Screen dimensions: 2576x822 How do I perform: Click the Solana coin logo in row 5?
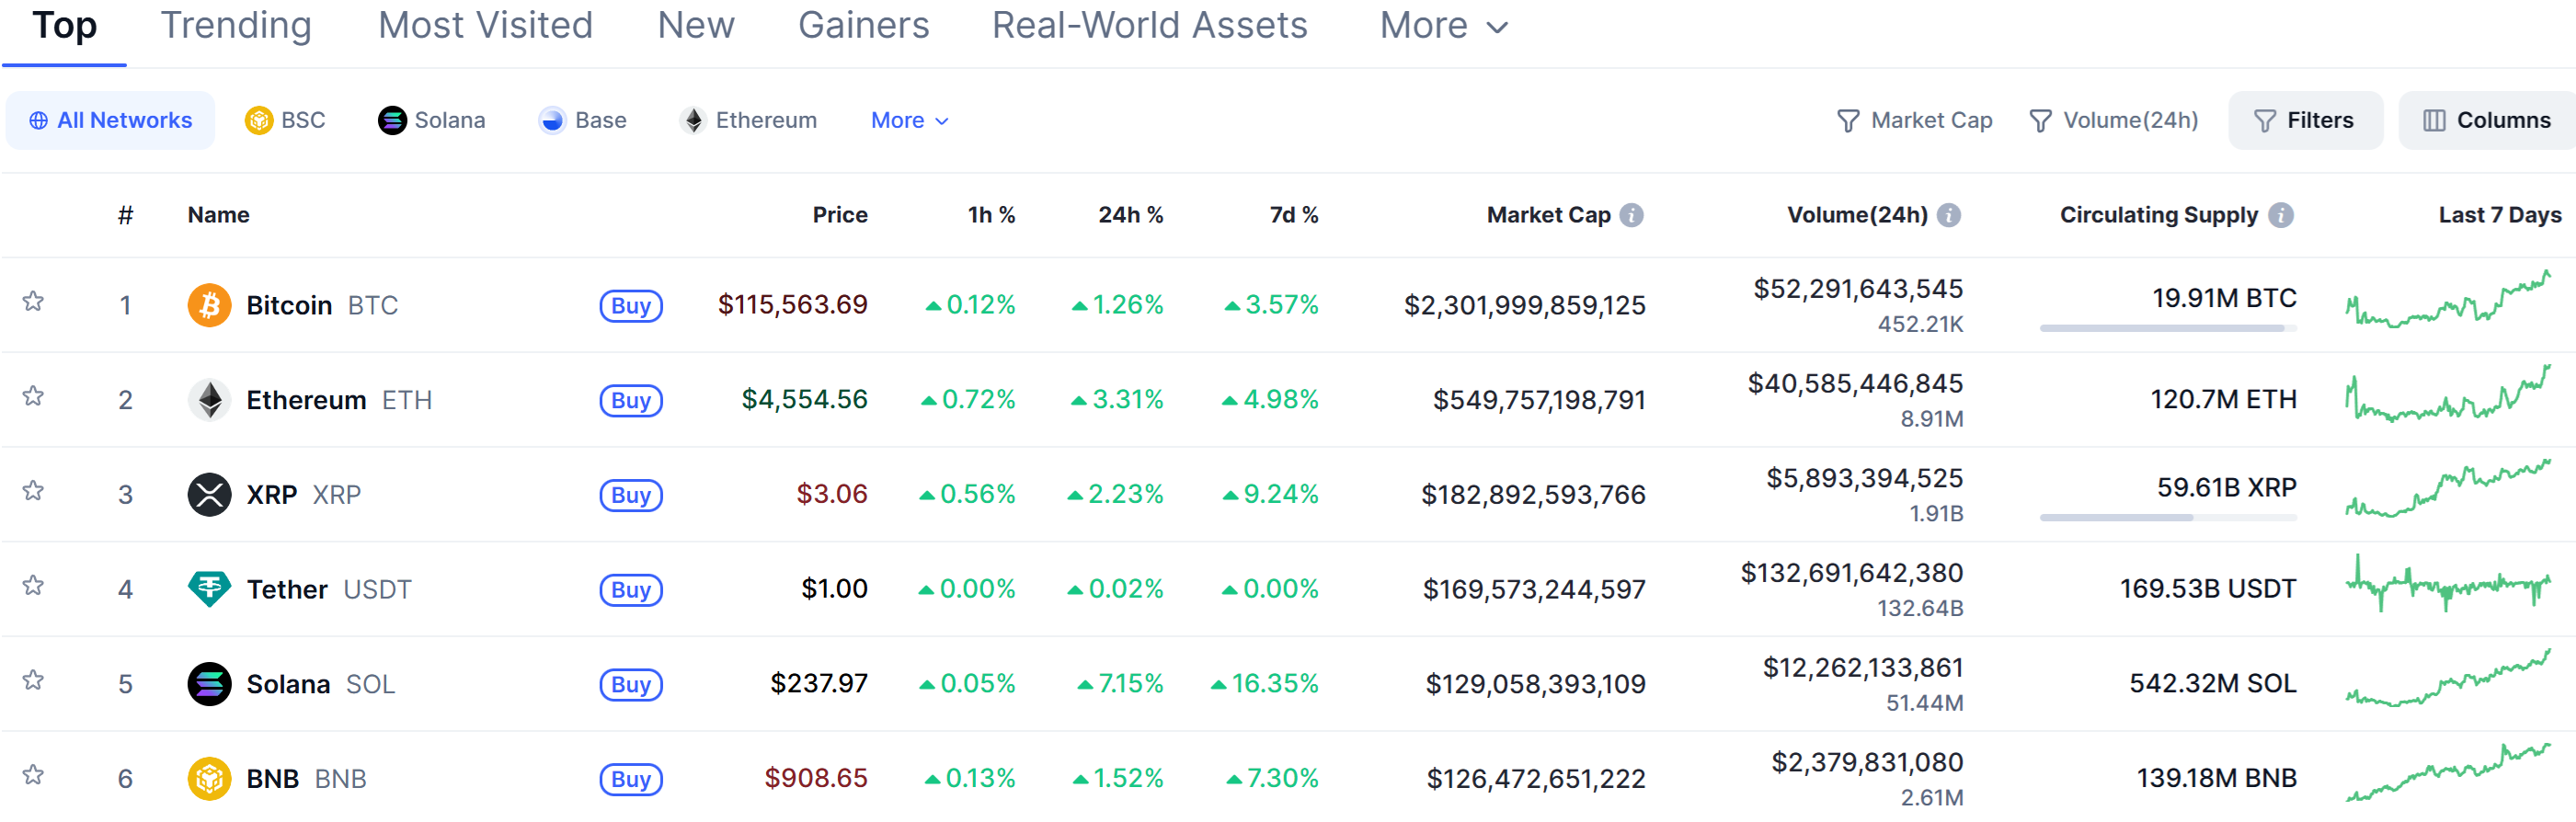(x=209, y=684)
